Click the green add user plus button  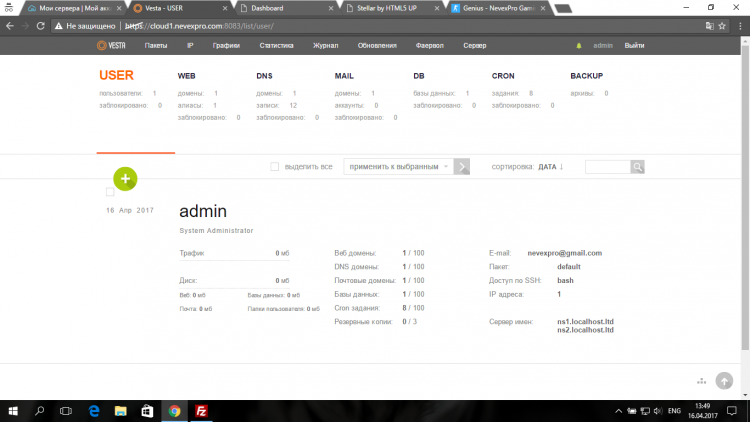click(125, 179)
